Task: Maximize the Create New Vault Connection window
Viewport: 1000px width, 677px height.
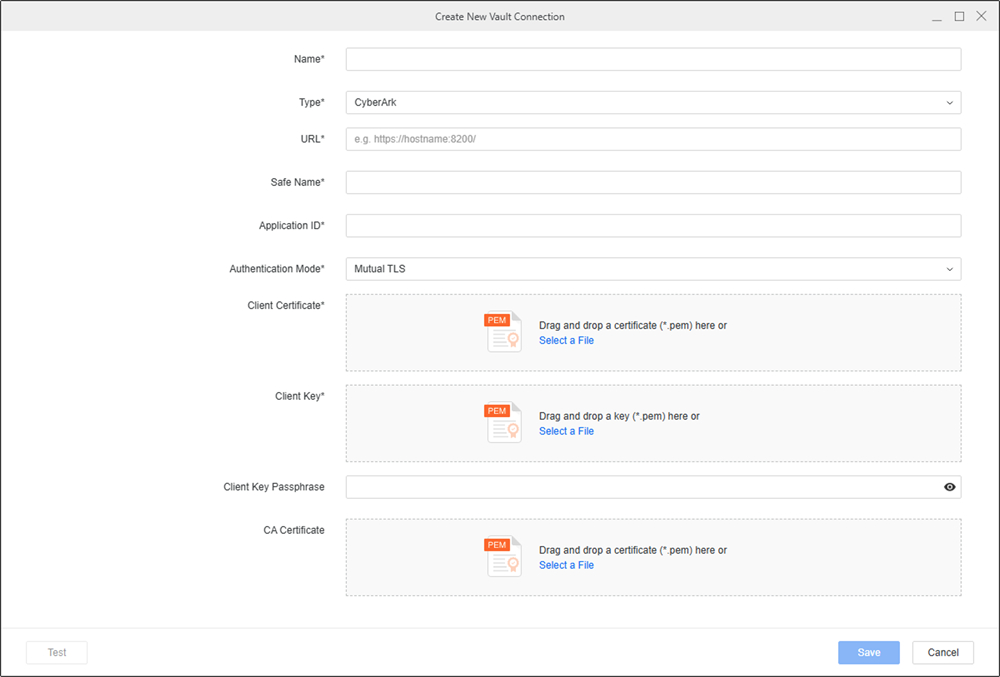Action: (959, 17)
